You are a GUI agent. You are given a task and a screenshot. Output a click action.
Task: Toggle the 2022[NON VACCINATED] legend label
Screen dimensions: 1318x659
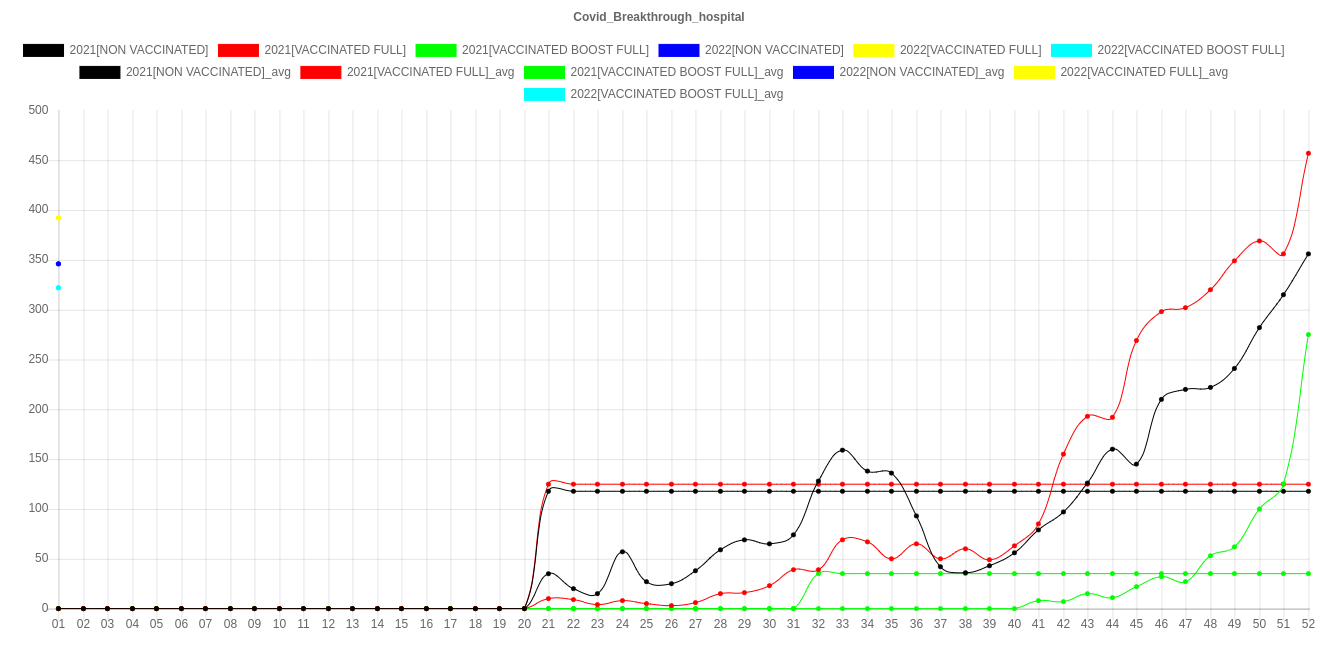(x=773, y=50)
